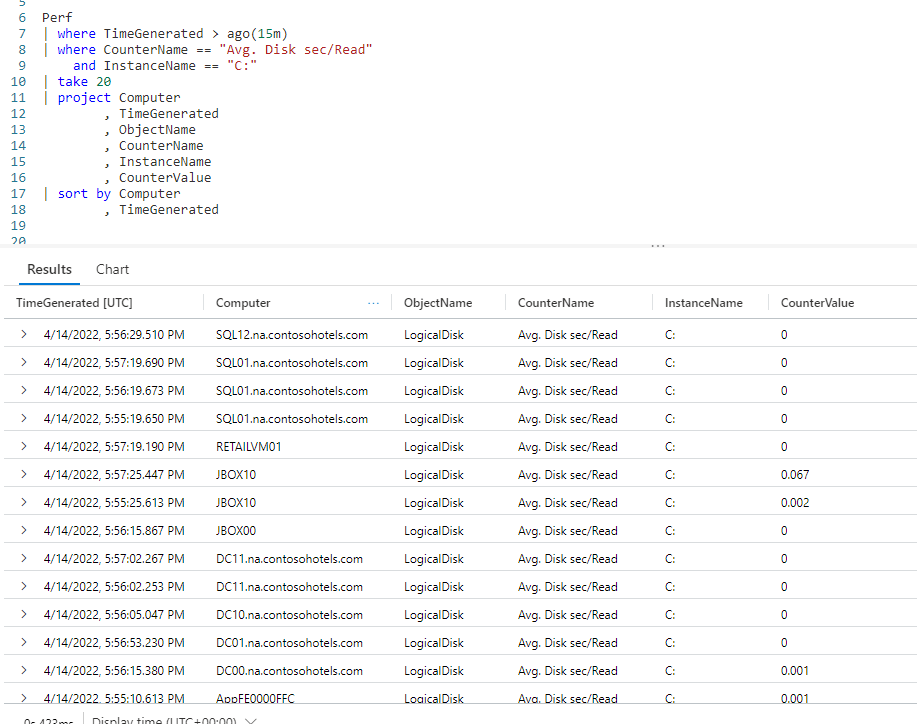Click the InstanceName column header

click(703, 303)
